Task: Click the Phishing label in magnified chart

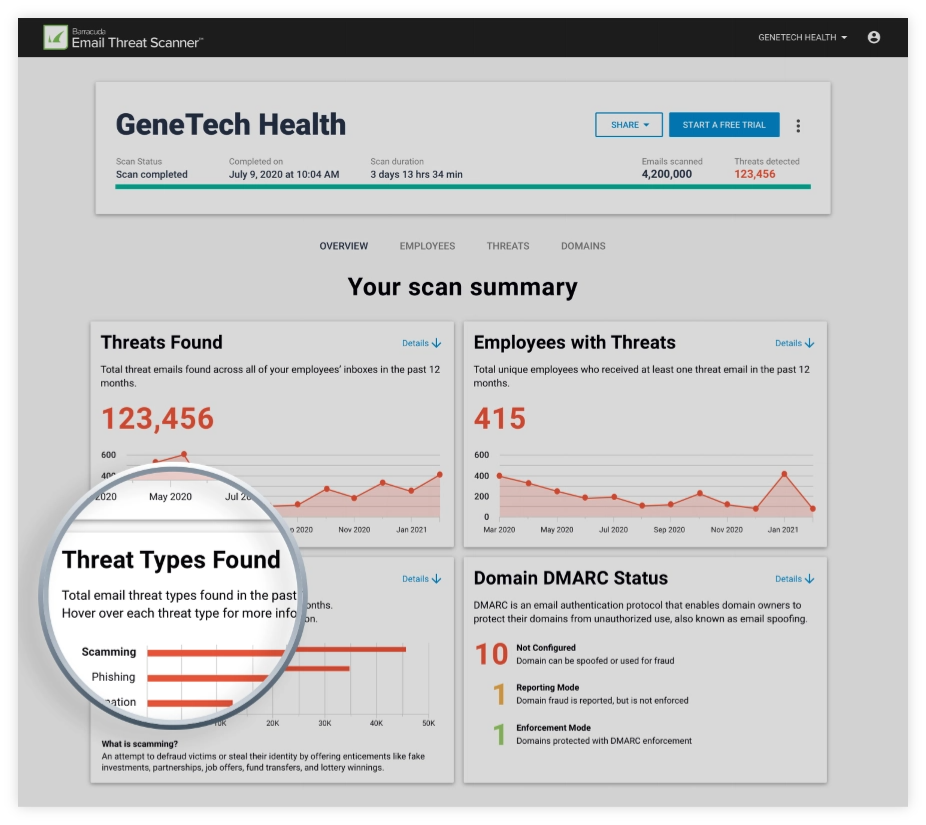Action: 113,677
